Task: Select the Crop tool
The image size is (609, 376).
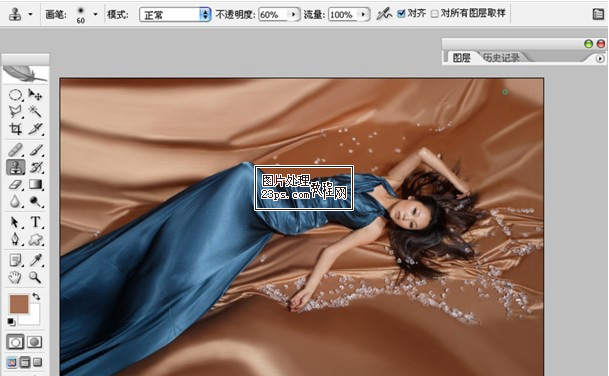Action: (x=16, y=129)
